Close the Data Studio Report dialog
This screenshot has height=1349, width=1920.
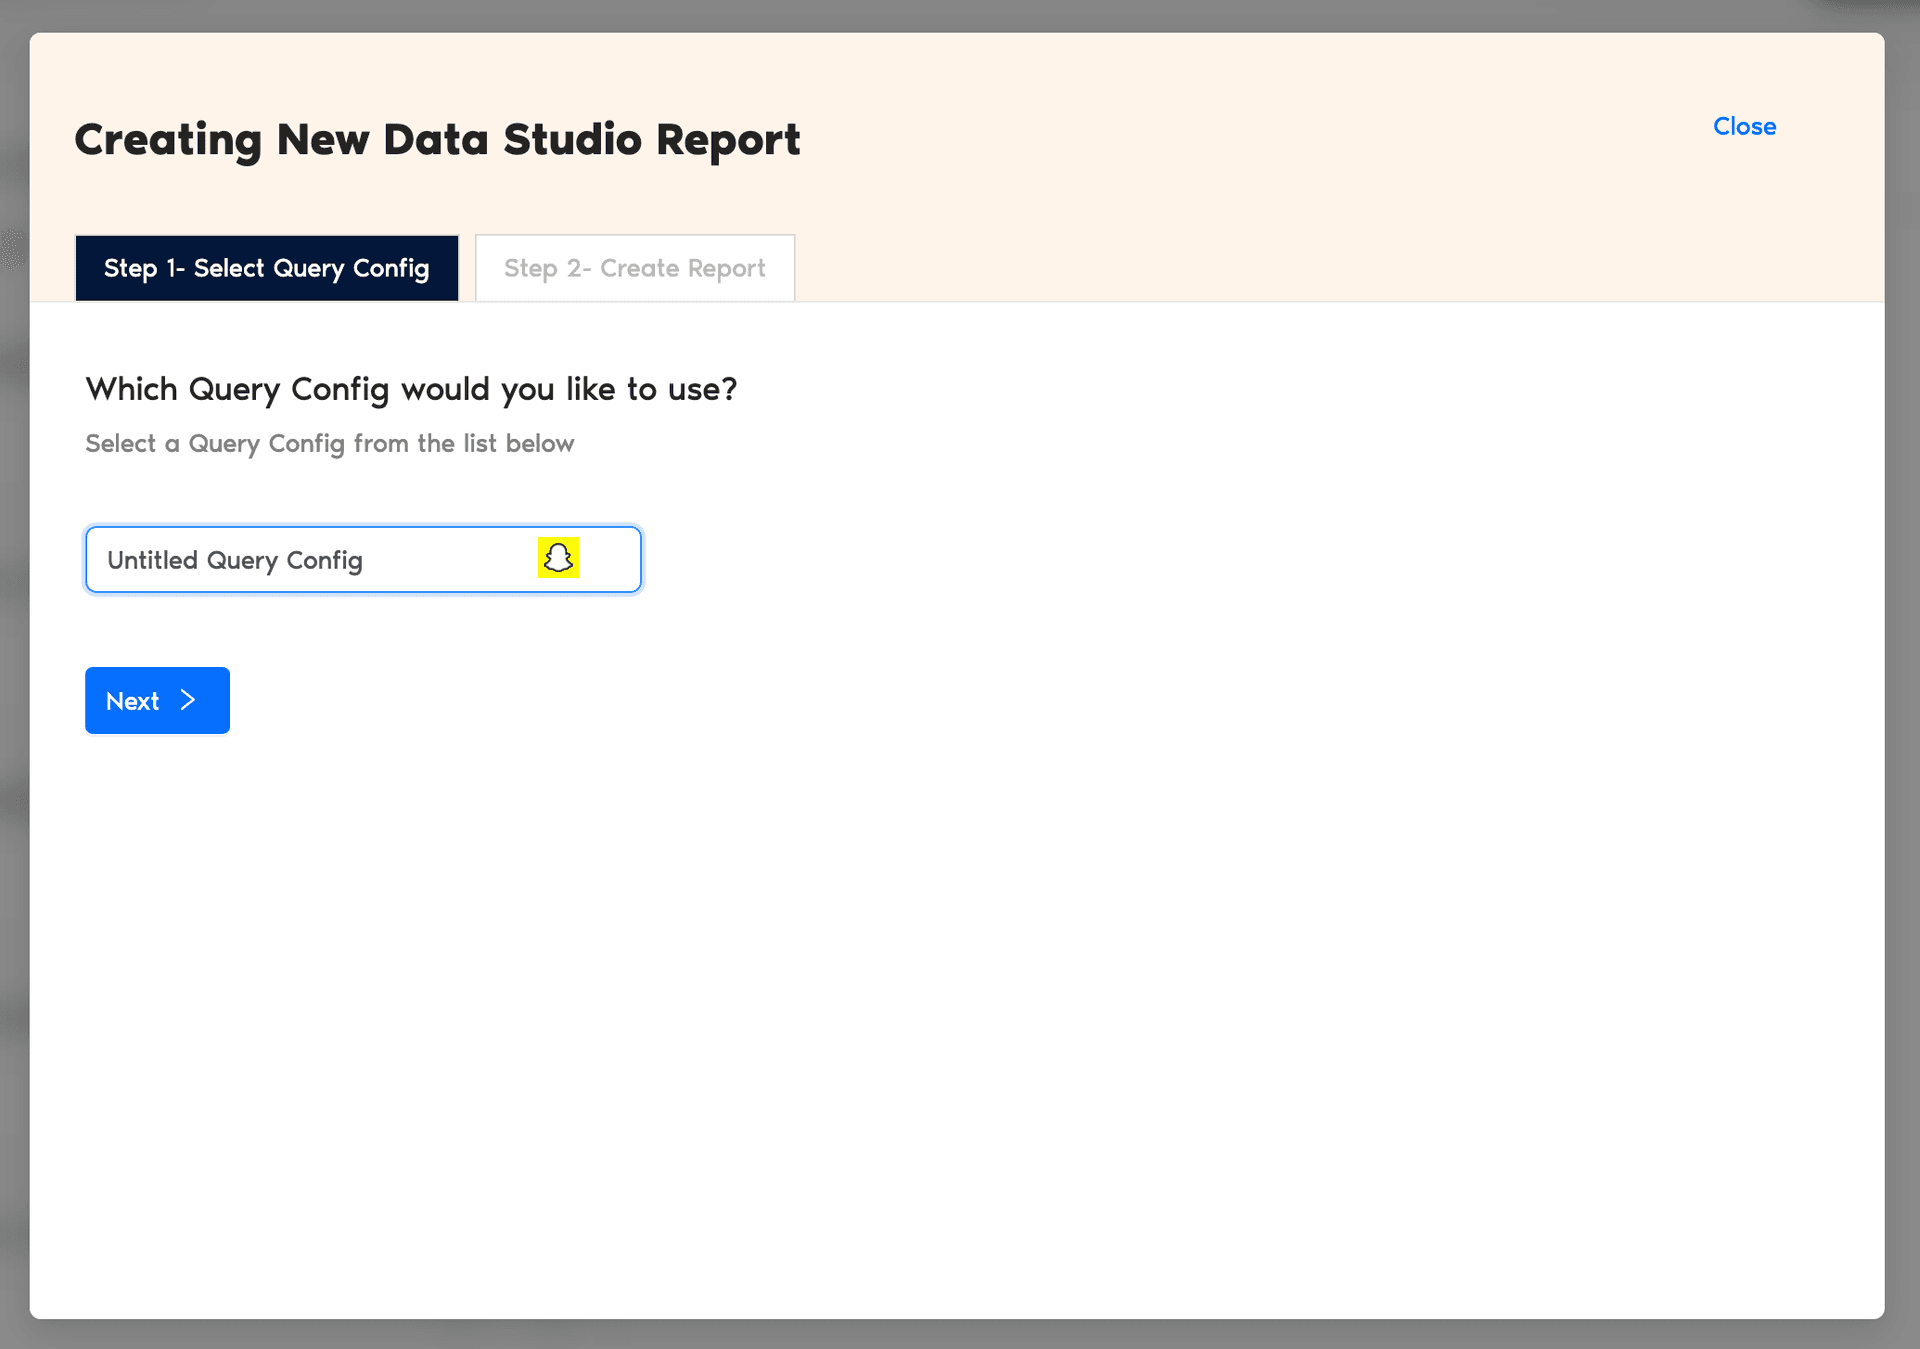pyautogui.click(x=1744, y=126)
